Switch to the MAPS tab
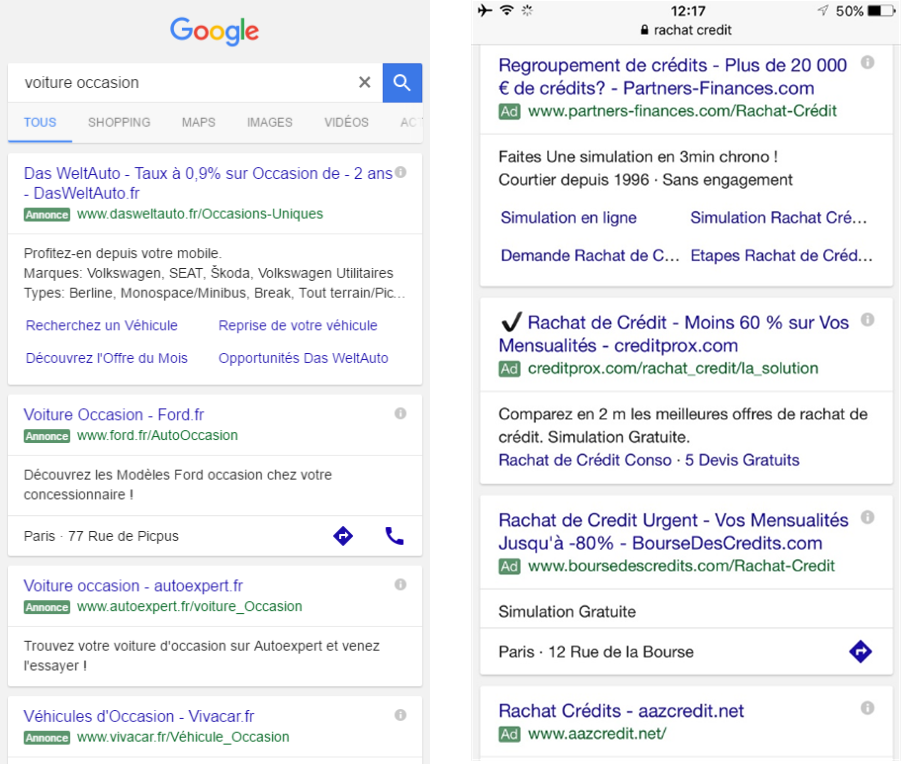905x764 pixels. 199,122
